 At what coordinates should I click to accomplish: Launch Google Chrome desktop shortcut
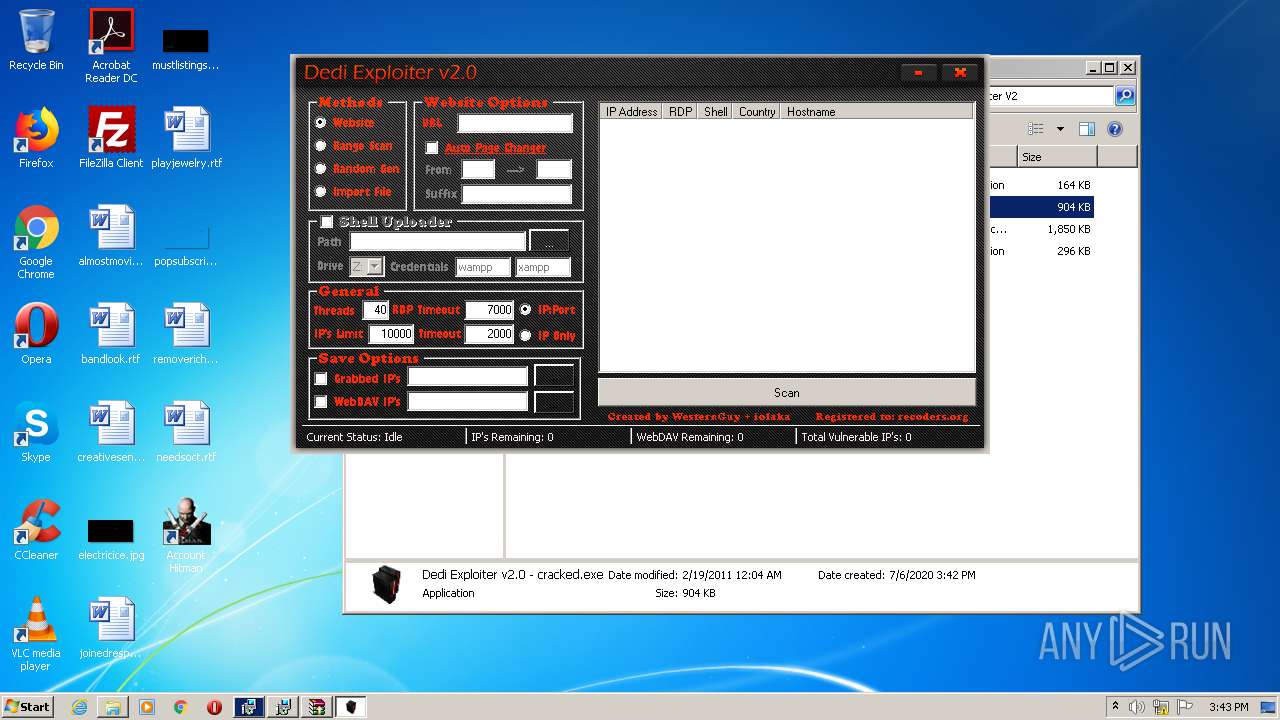[x=36, y=242]
